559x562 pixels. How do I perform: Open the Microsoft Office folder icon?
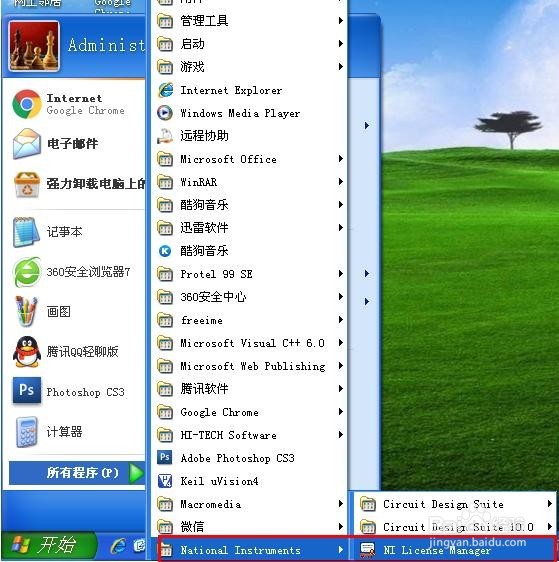point(165,159)
